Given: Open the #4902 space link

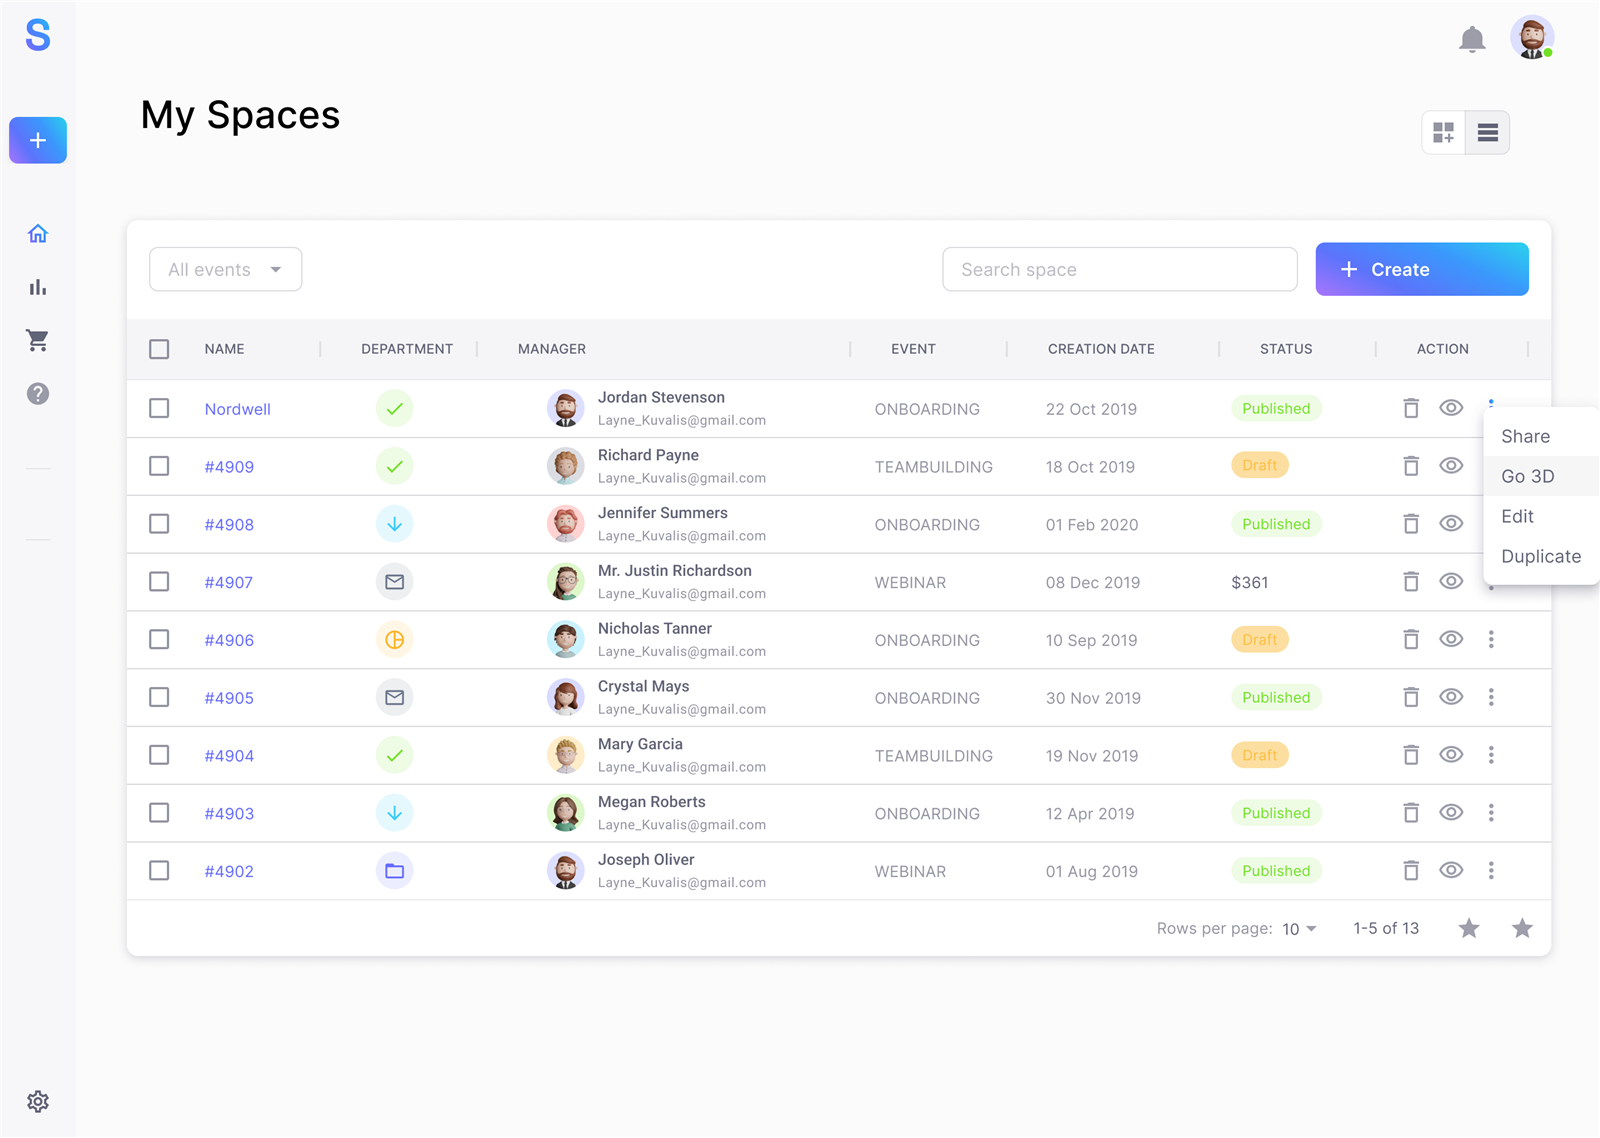Looking at the screenshot, I should [229, 872].
